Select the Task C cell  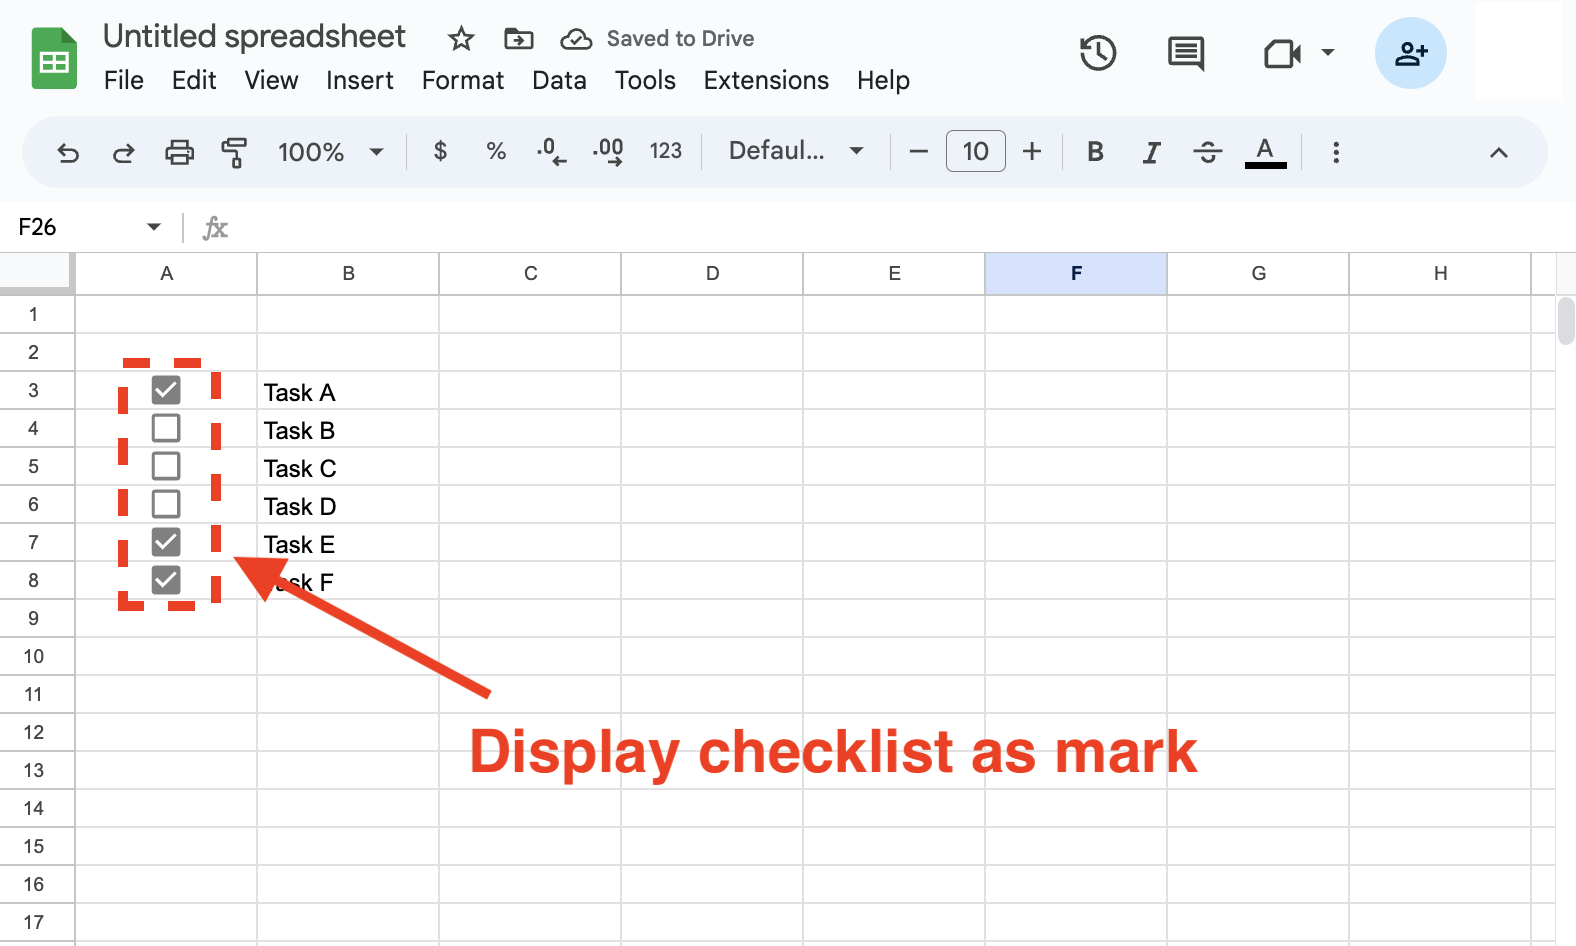[x=348, y=466]
